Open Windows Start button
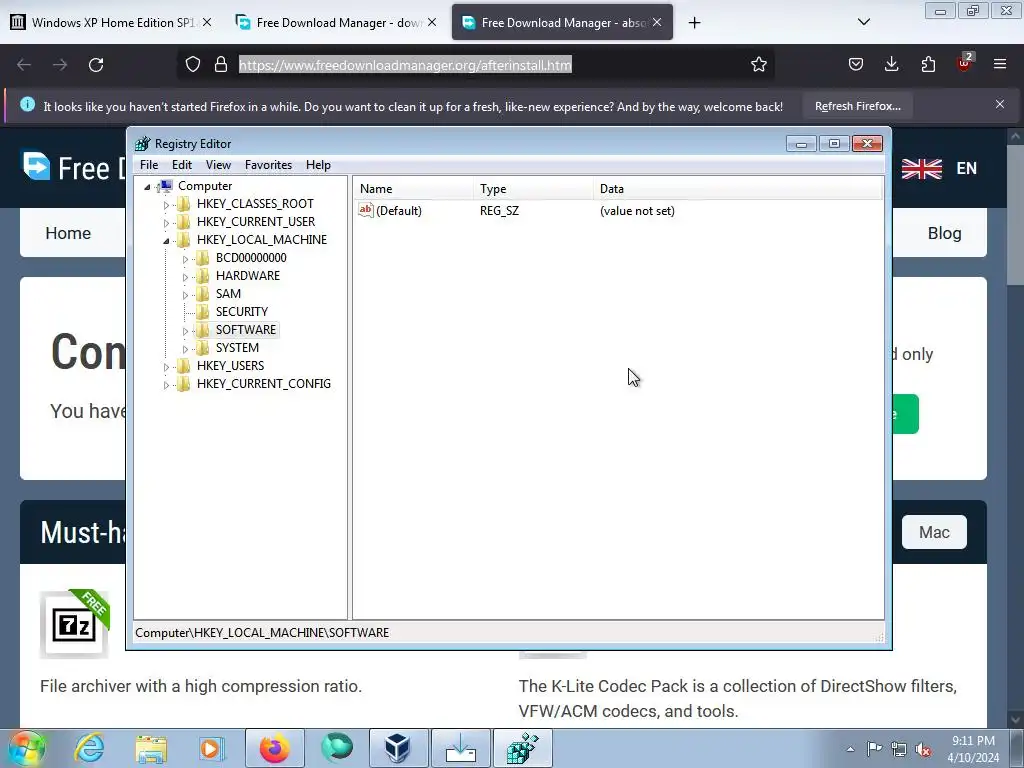This screenshot has width=1024, height=768. [27, 748]
